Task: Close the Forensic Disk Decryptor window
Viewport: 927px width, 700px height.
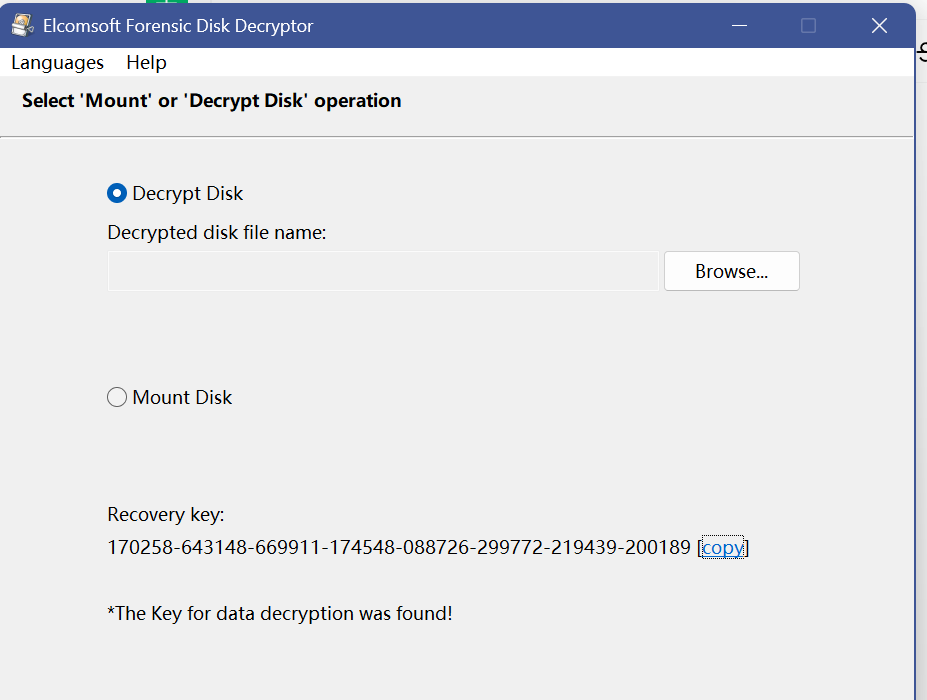Action: click(x=879, y=25)
